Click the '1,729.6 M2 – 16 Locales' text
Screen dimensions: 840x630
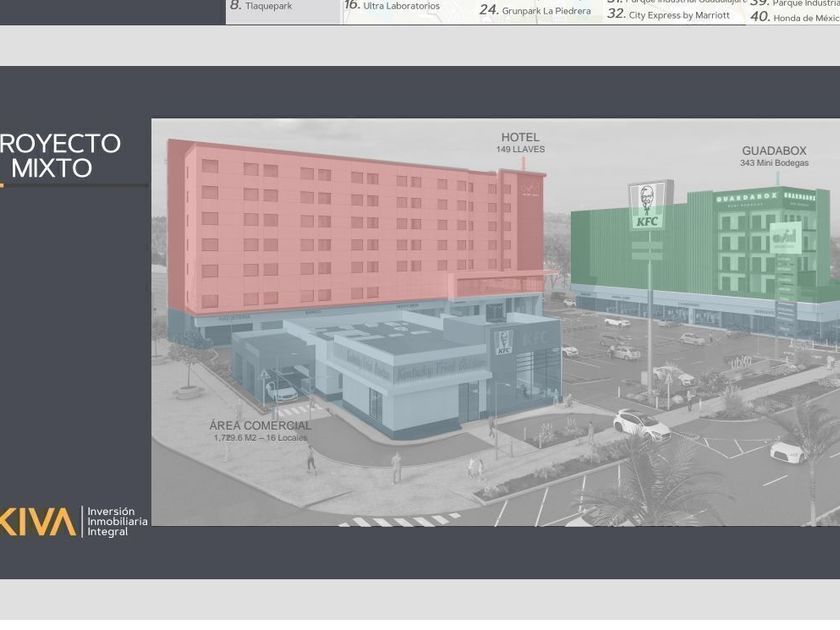[260, 438]
